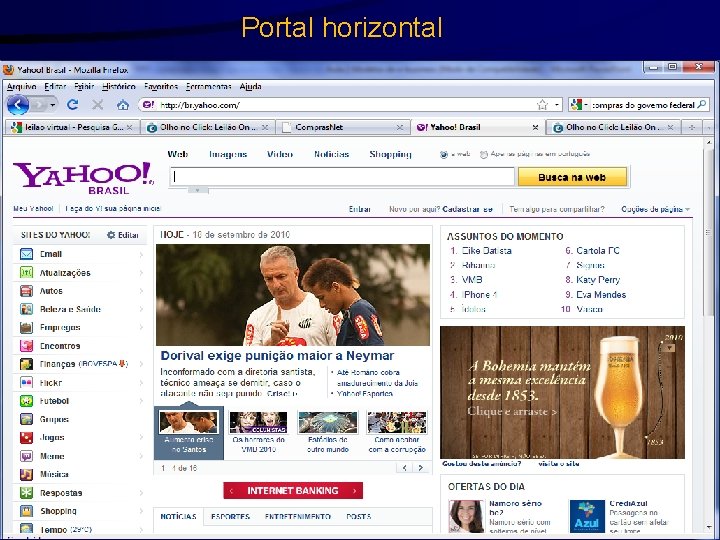
Task: Open the history dropdown next to back button
Action: [x=52, y=105]
